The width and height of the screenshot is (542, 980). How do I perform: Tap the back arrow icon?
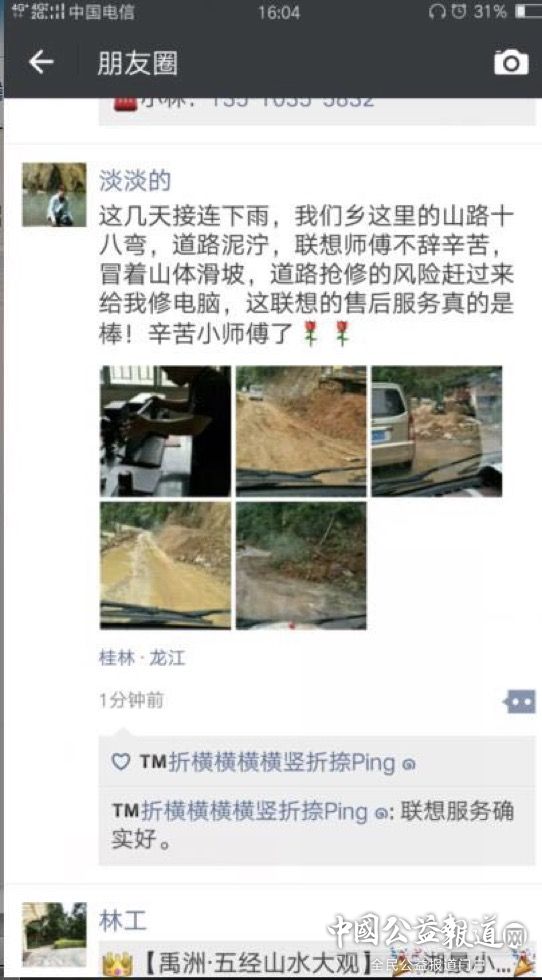click(41, 62)
